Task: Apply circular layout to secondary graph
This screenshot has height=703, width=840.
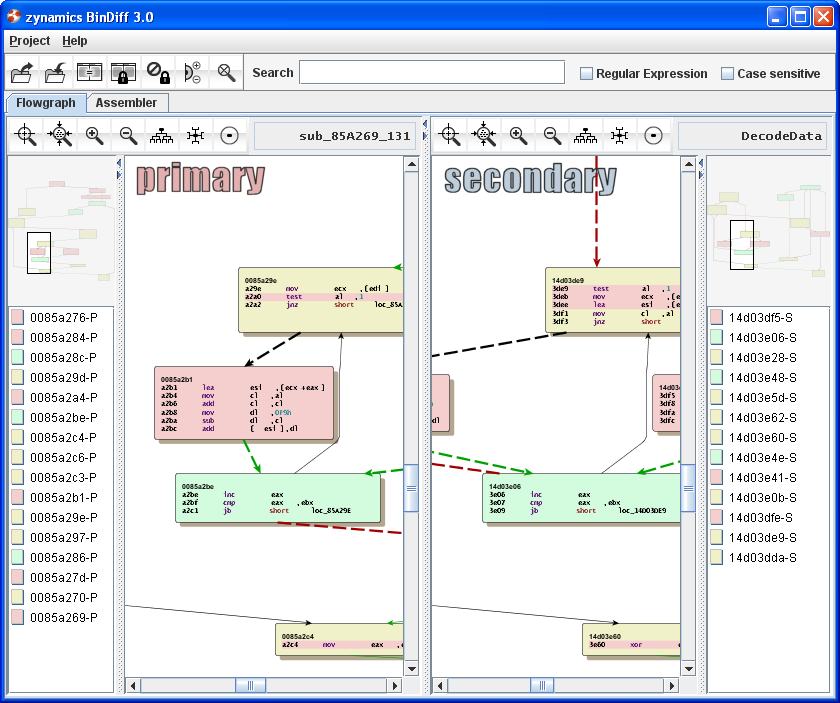Action: pyautogui.click(x=653, y=135)
